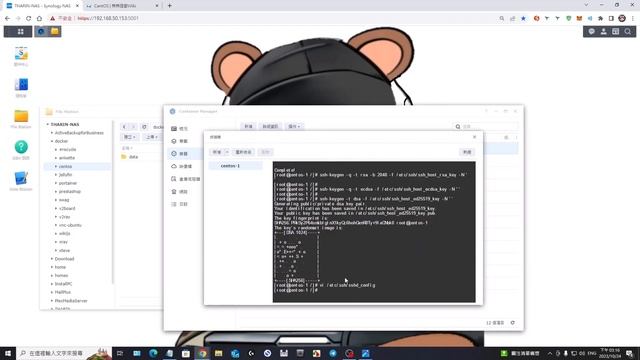The image size is (640, 360).
Task: Open Windows notification center icon
Action: pyautogui.click(x=629, y=353)
